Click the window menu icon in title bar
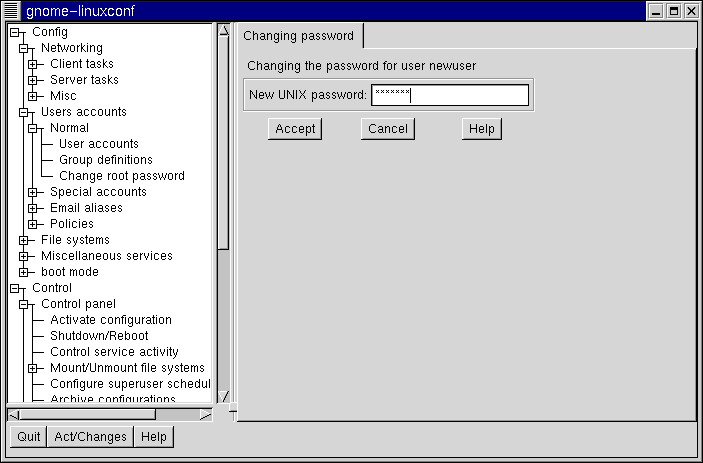 11,10
